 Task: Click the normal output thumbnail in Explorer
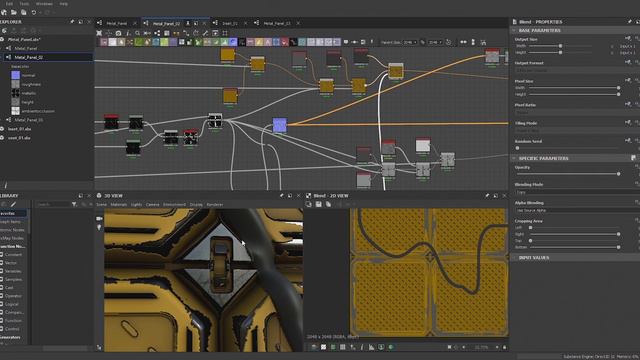click(x=16, y=75)
